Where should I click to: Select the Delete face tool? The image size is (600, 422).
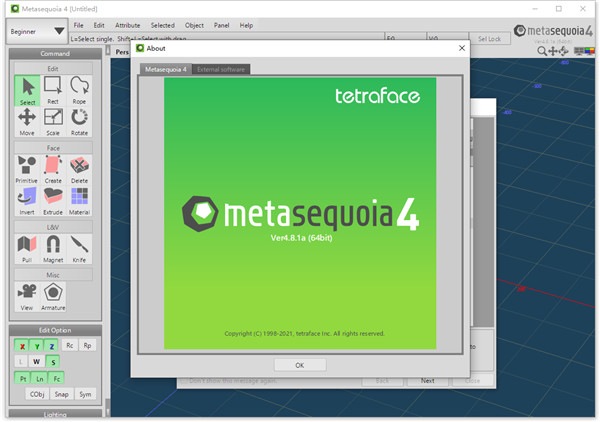79,169
